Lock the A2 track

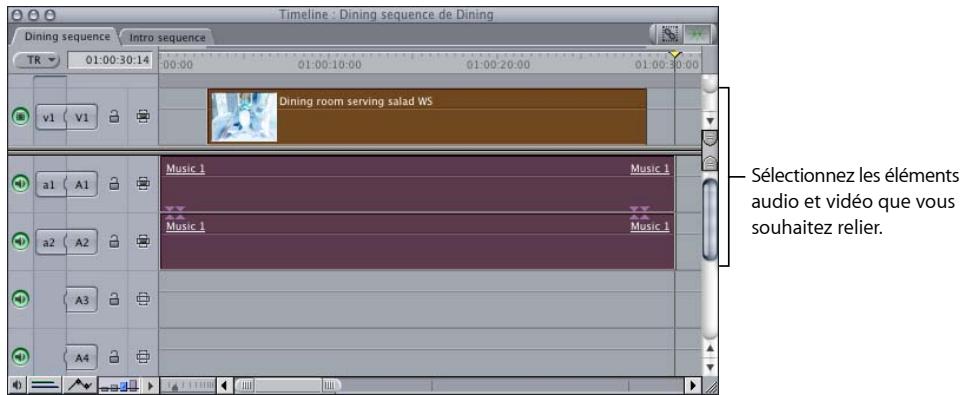pos(114,242)
